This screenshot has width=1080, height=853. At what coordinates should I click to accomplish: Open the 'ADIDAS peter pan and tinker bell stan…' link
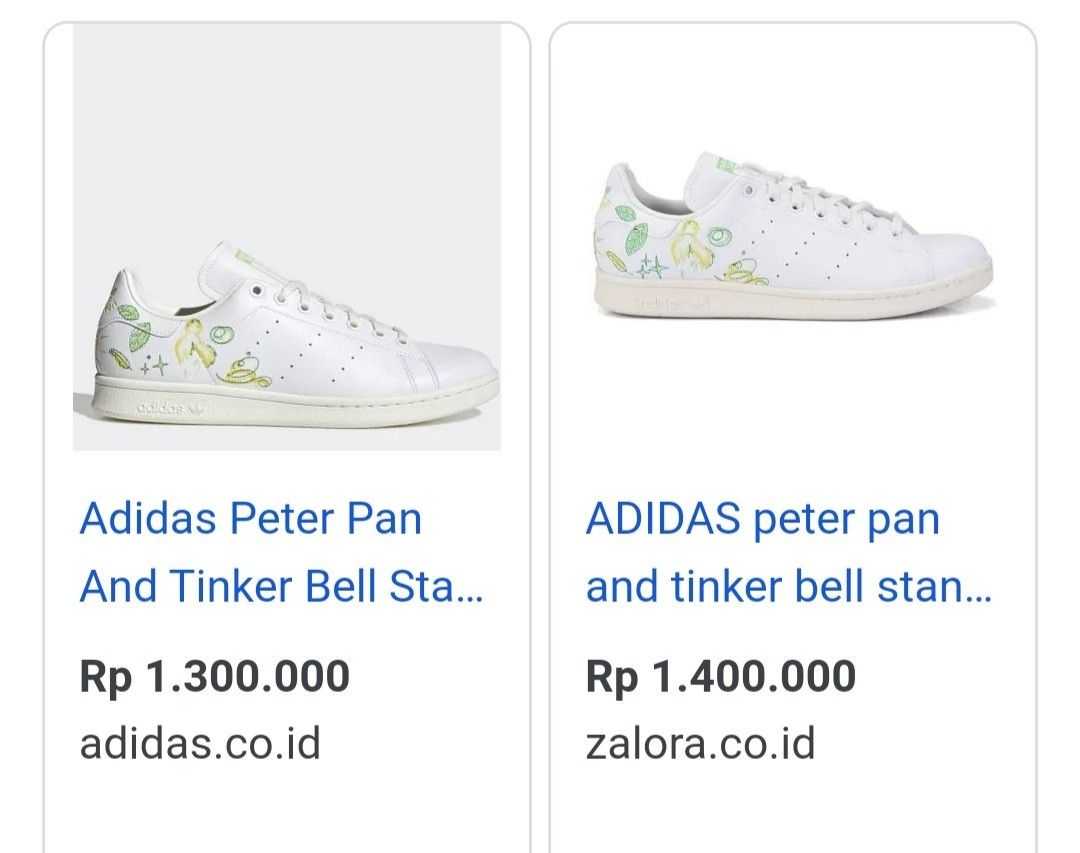pyautogui.click(x=788, y=553)
